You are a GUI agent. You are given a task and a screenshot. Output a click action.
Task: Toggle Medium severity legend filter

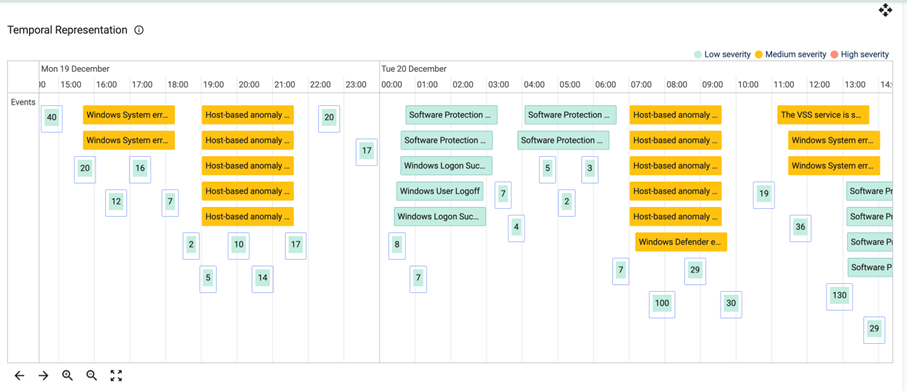tap(791, 54)
